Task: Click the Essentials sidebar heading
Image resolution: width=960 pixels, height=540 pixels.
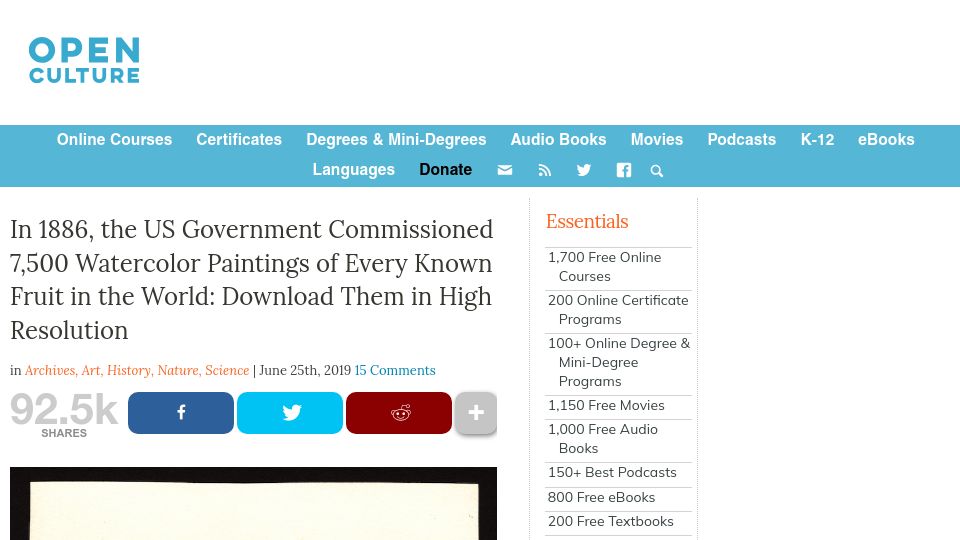Action: click(x=587, y=222)
